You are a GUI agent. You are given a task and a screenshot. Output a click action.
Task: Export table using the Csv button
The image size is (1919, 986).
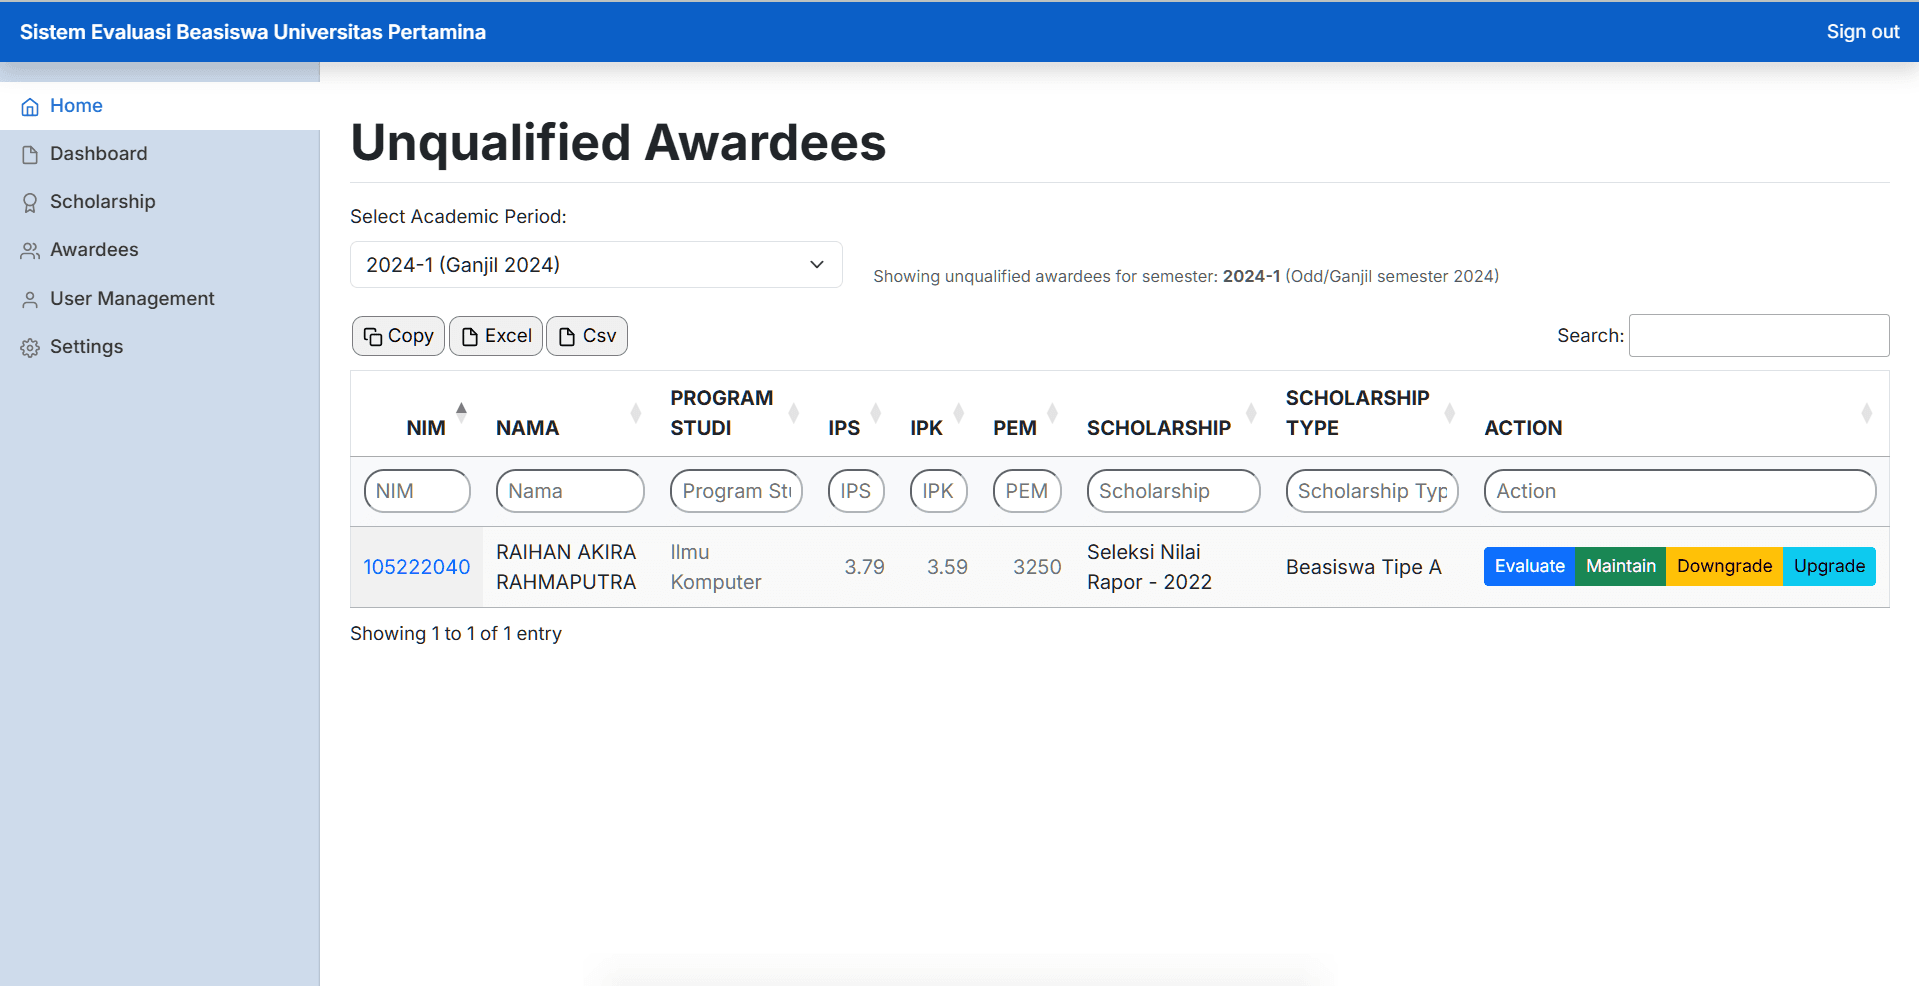(x=587, y=336)
